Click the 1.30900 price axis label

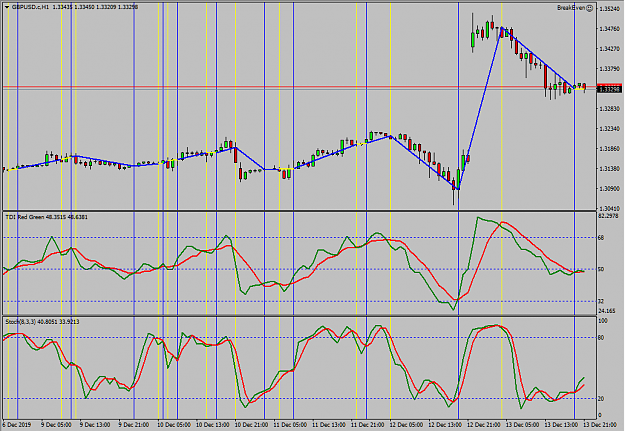[x=609, y=188]
